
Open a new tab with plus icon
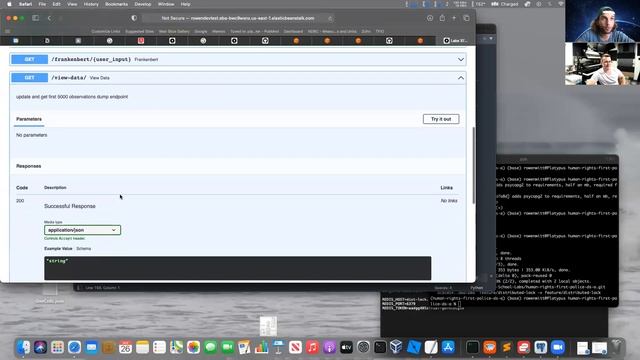pos(454,18)
